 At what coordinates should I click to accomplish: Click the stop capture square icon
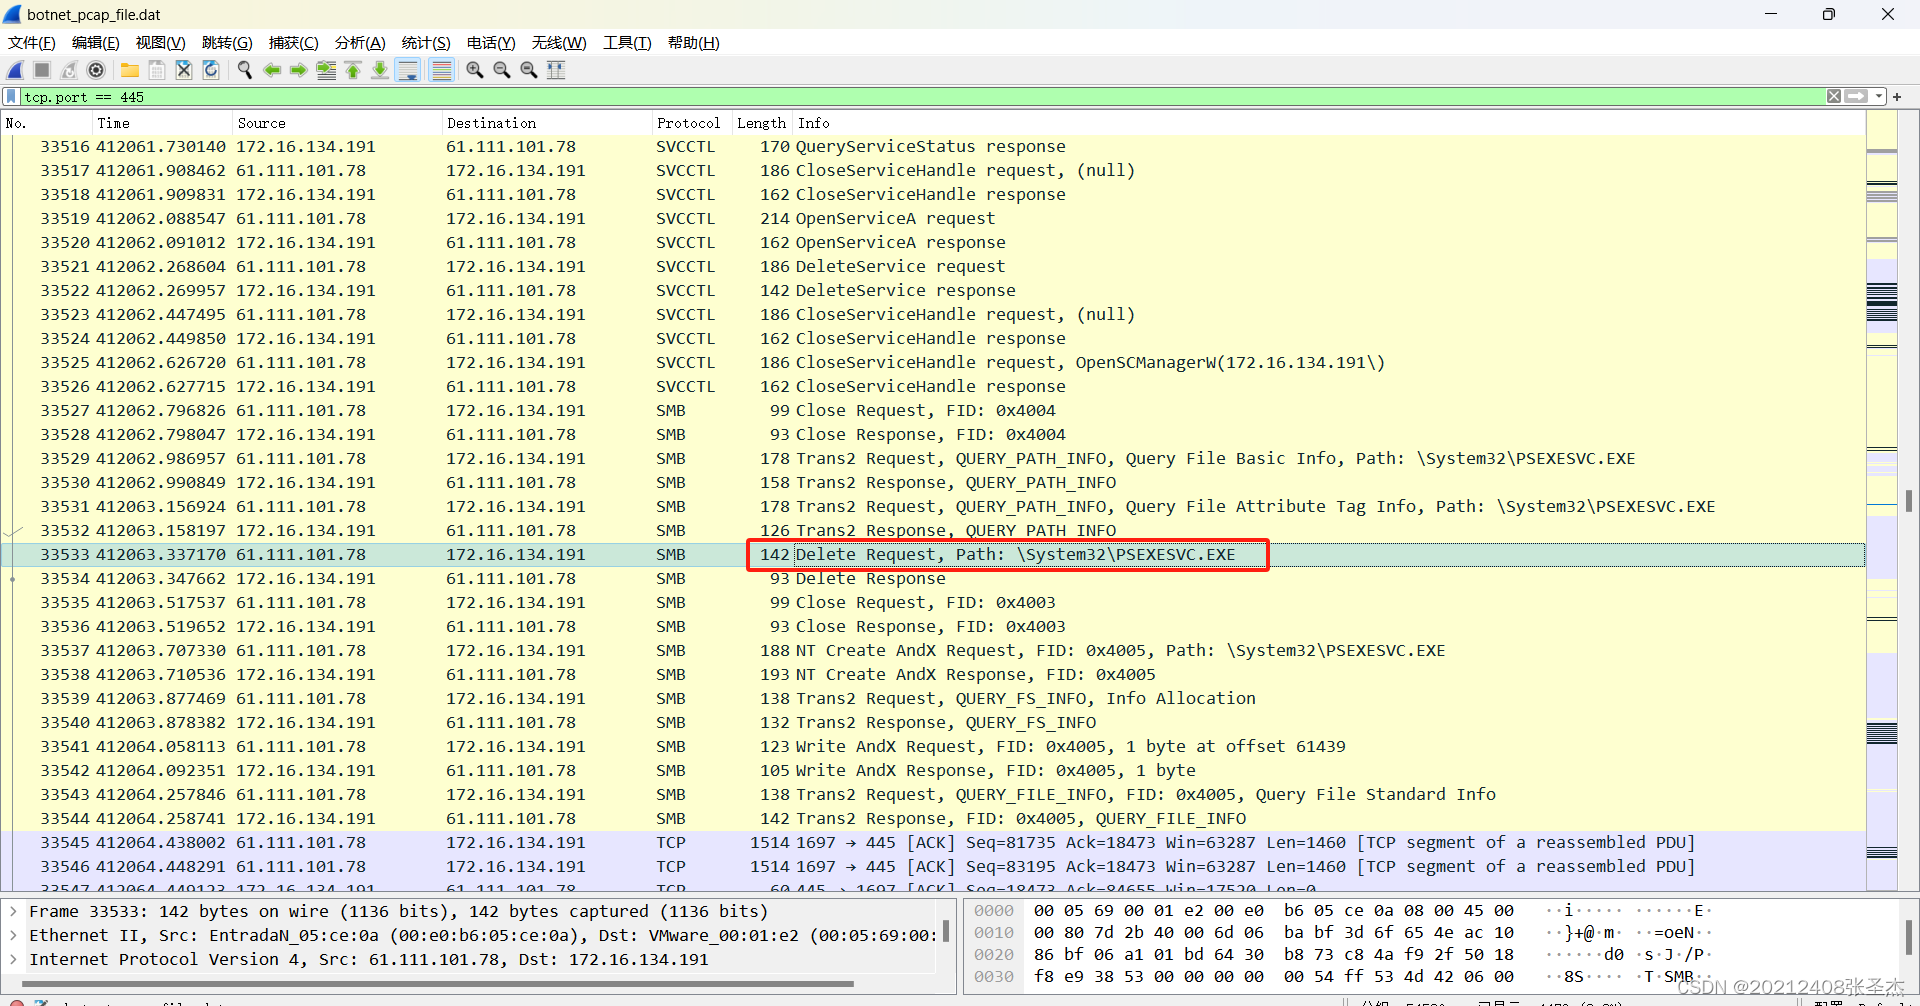[x=42, y=70]
